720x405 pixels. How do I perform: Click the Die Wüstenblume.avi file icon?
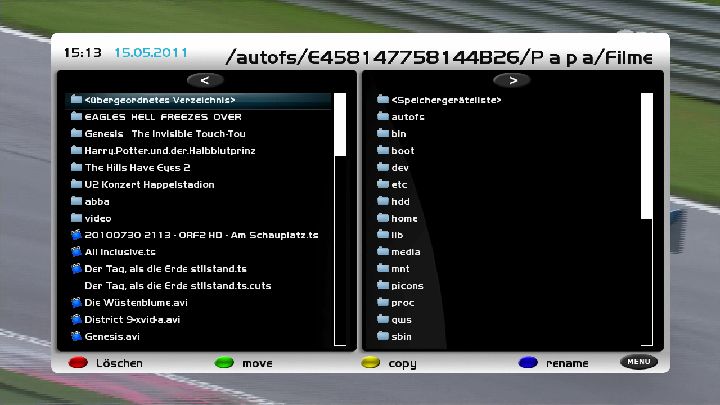click(76, 302)
